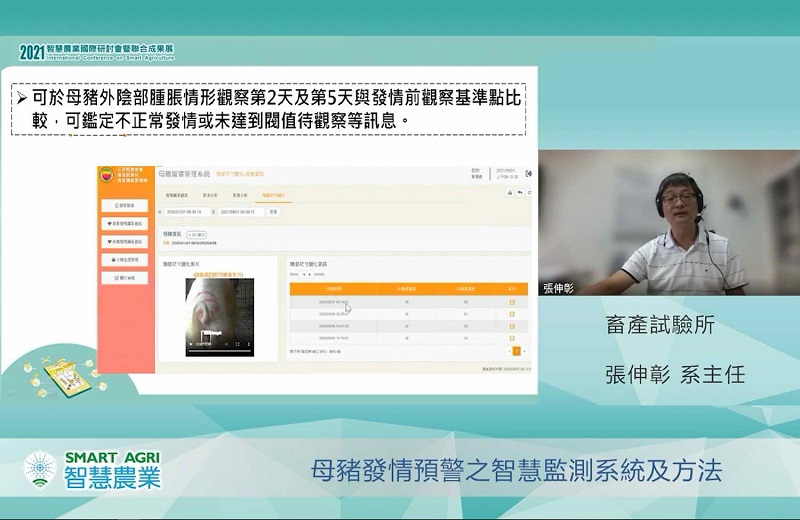This screenshot has height=520, width=800.
Task: Open the video player three-dot menu
Action: [248, 344]
